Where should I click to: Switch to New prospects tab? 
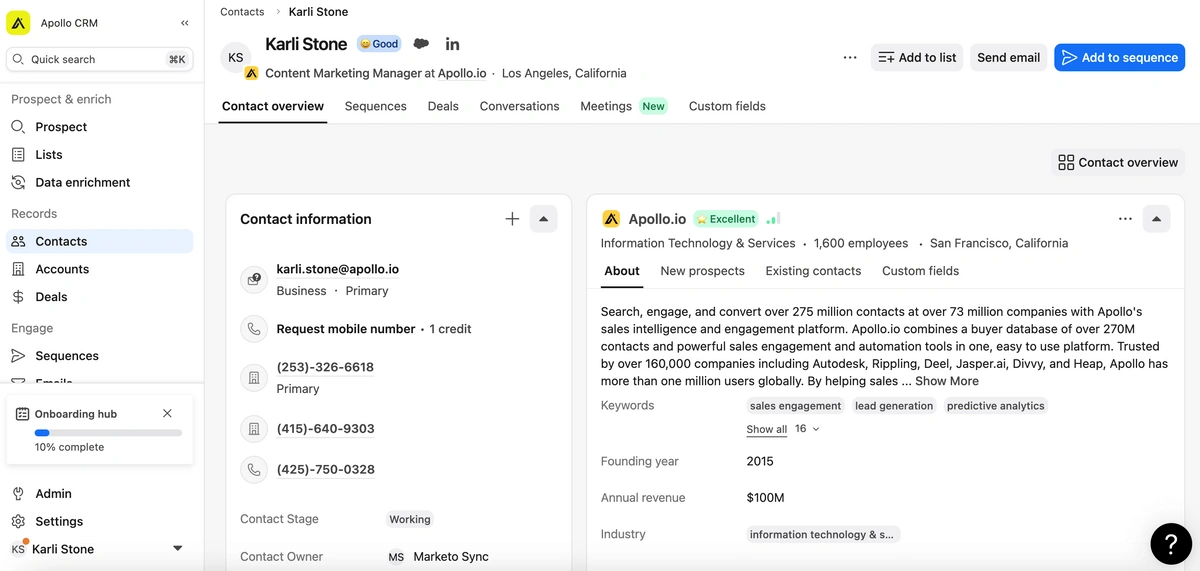pyautogui.click(x=702, y=271)
